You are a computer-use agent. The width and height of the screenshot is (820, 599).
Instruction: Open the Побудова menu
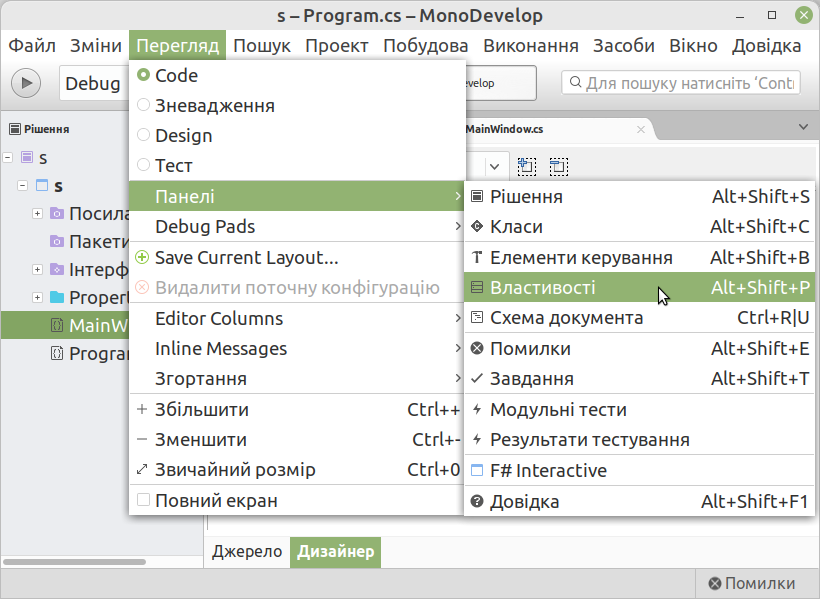coord(426,46)
